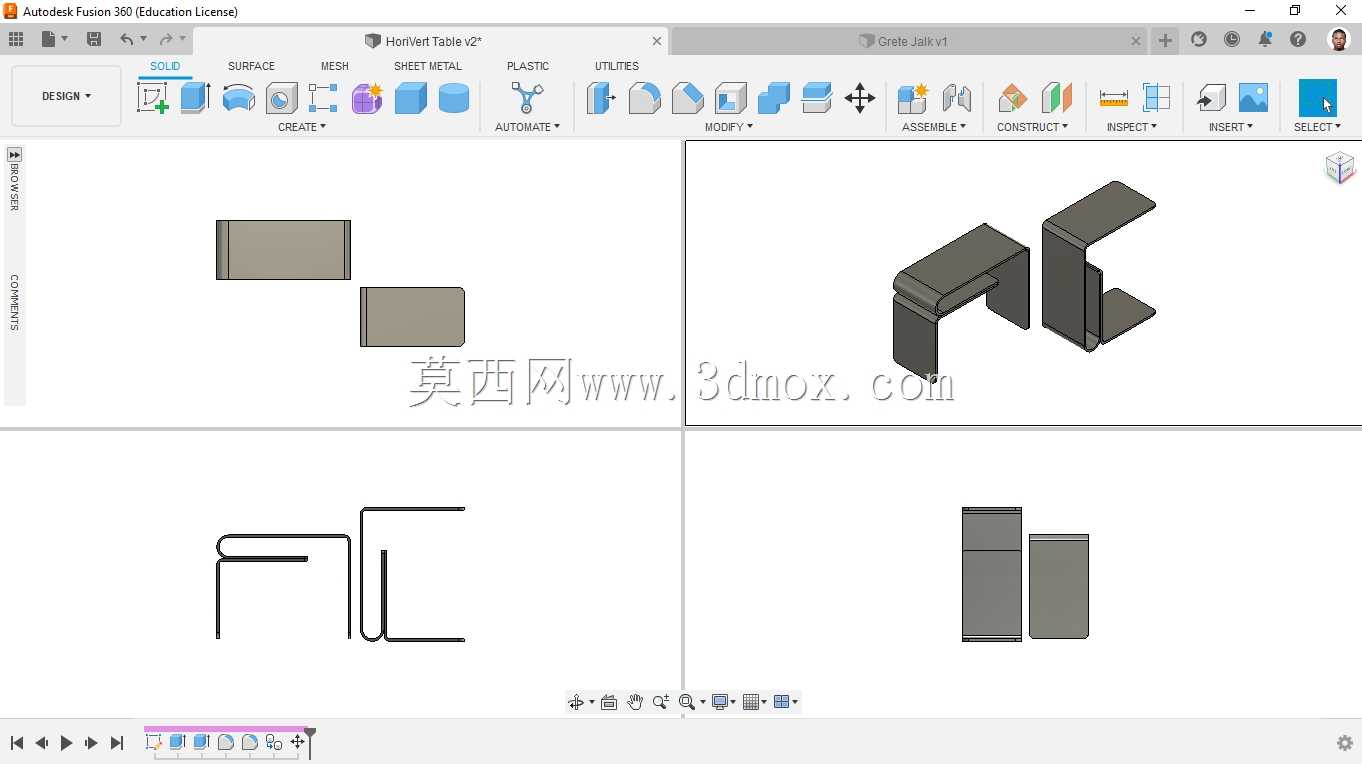
Task: Expand the ASSEMBLE menu
Action: tap(934, 127)
